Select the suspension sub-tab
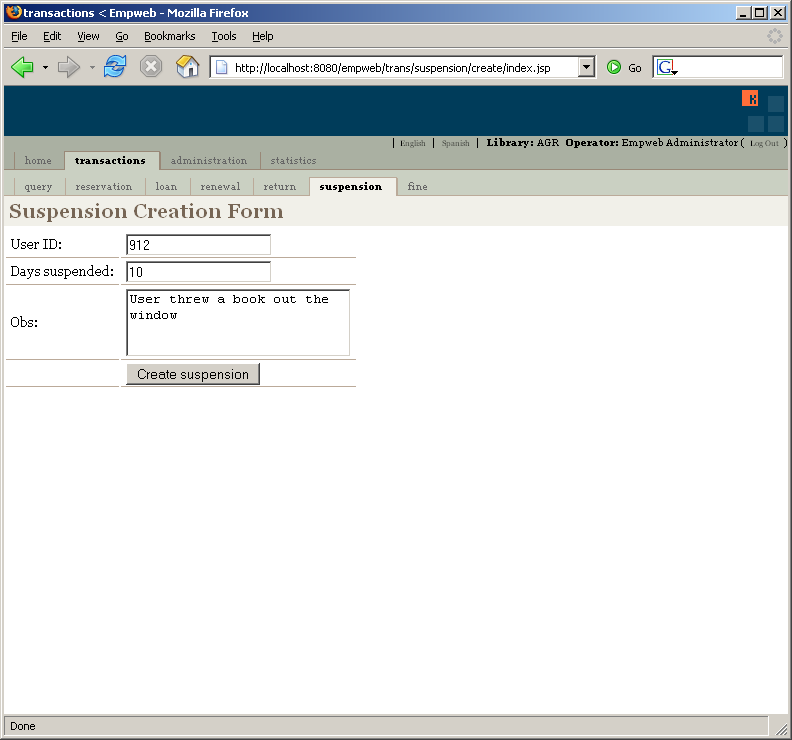Image resolution: width=792 pixels, height=740 pixels. tap(351, 187)
